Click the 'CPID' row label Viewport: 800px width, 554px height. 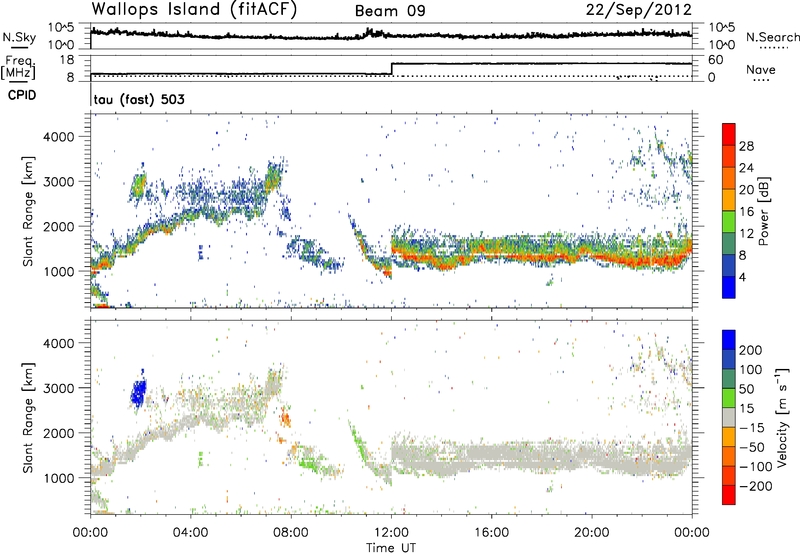tap(22, 95)
